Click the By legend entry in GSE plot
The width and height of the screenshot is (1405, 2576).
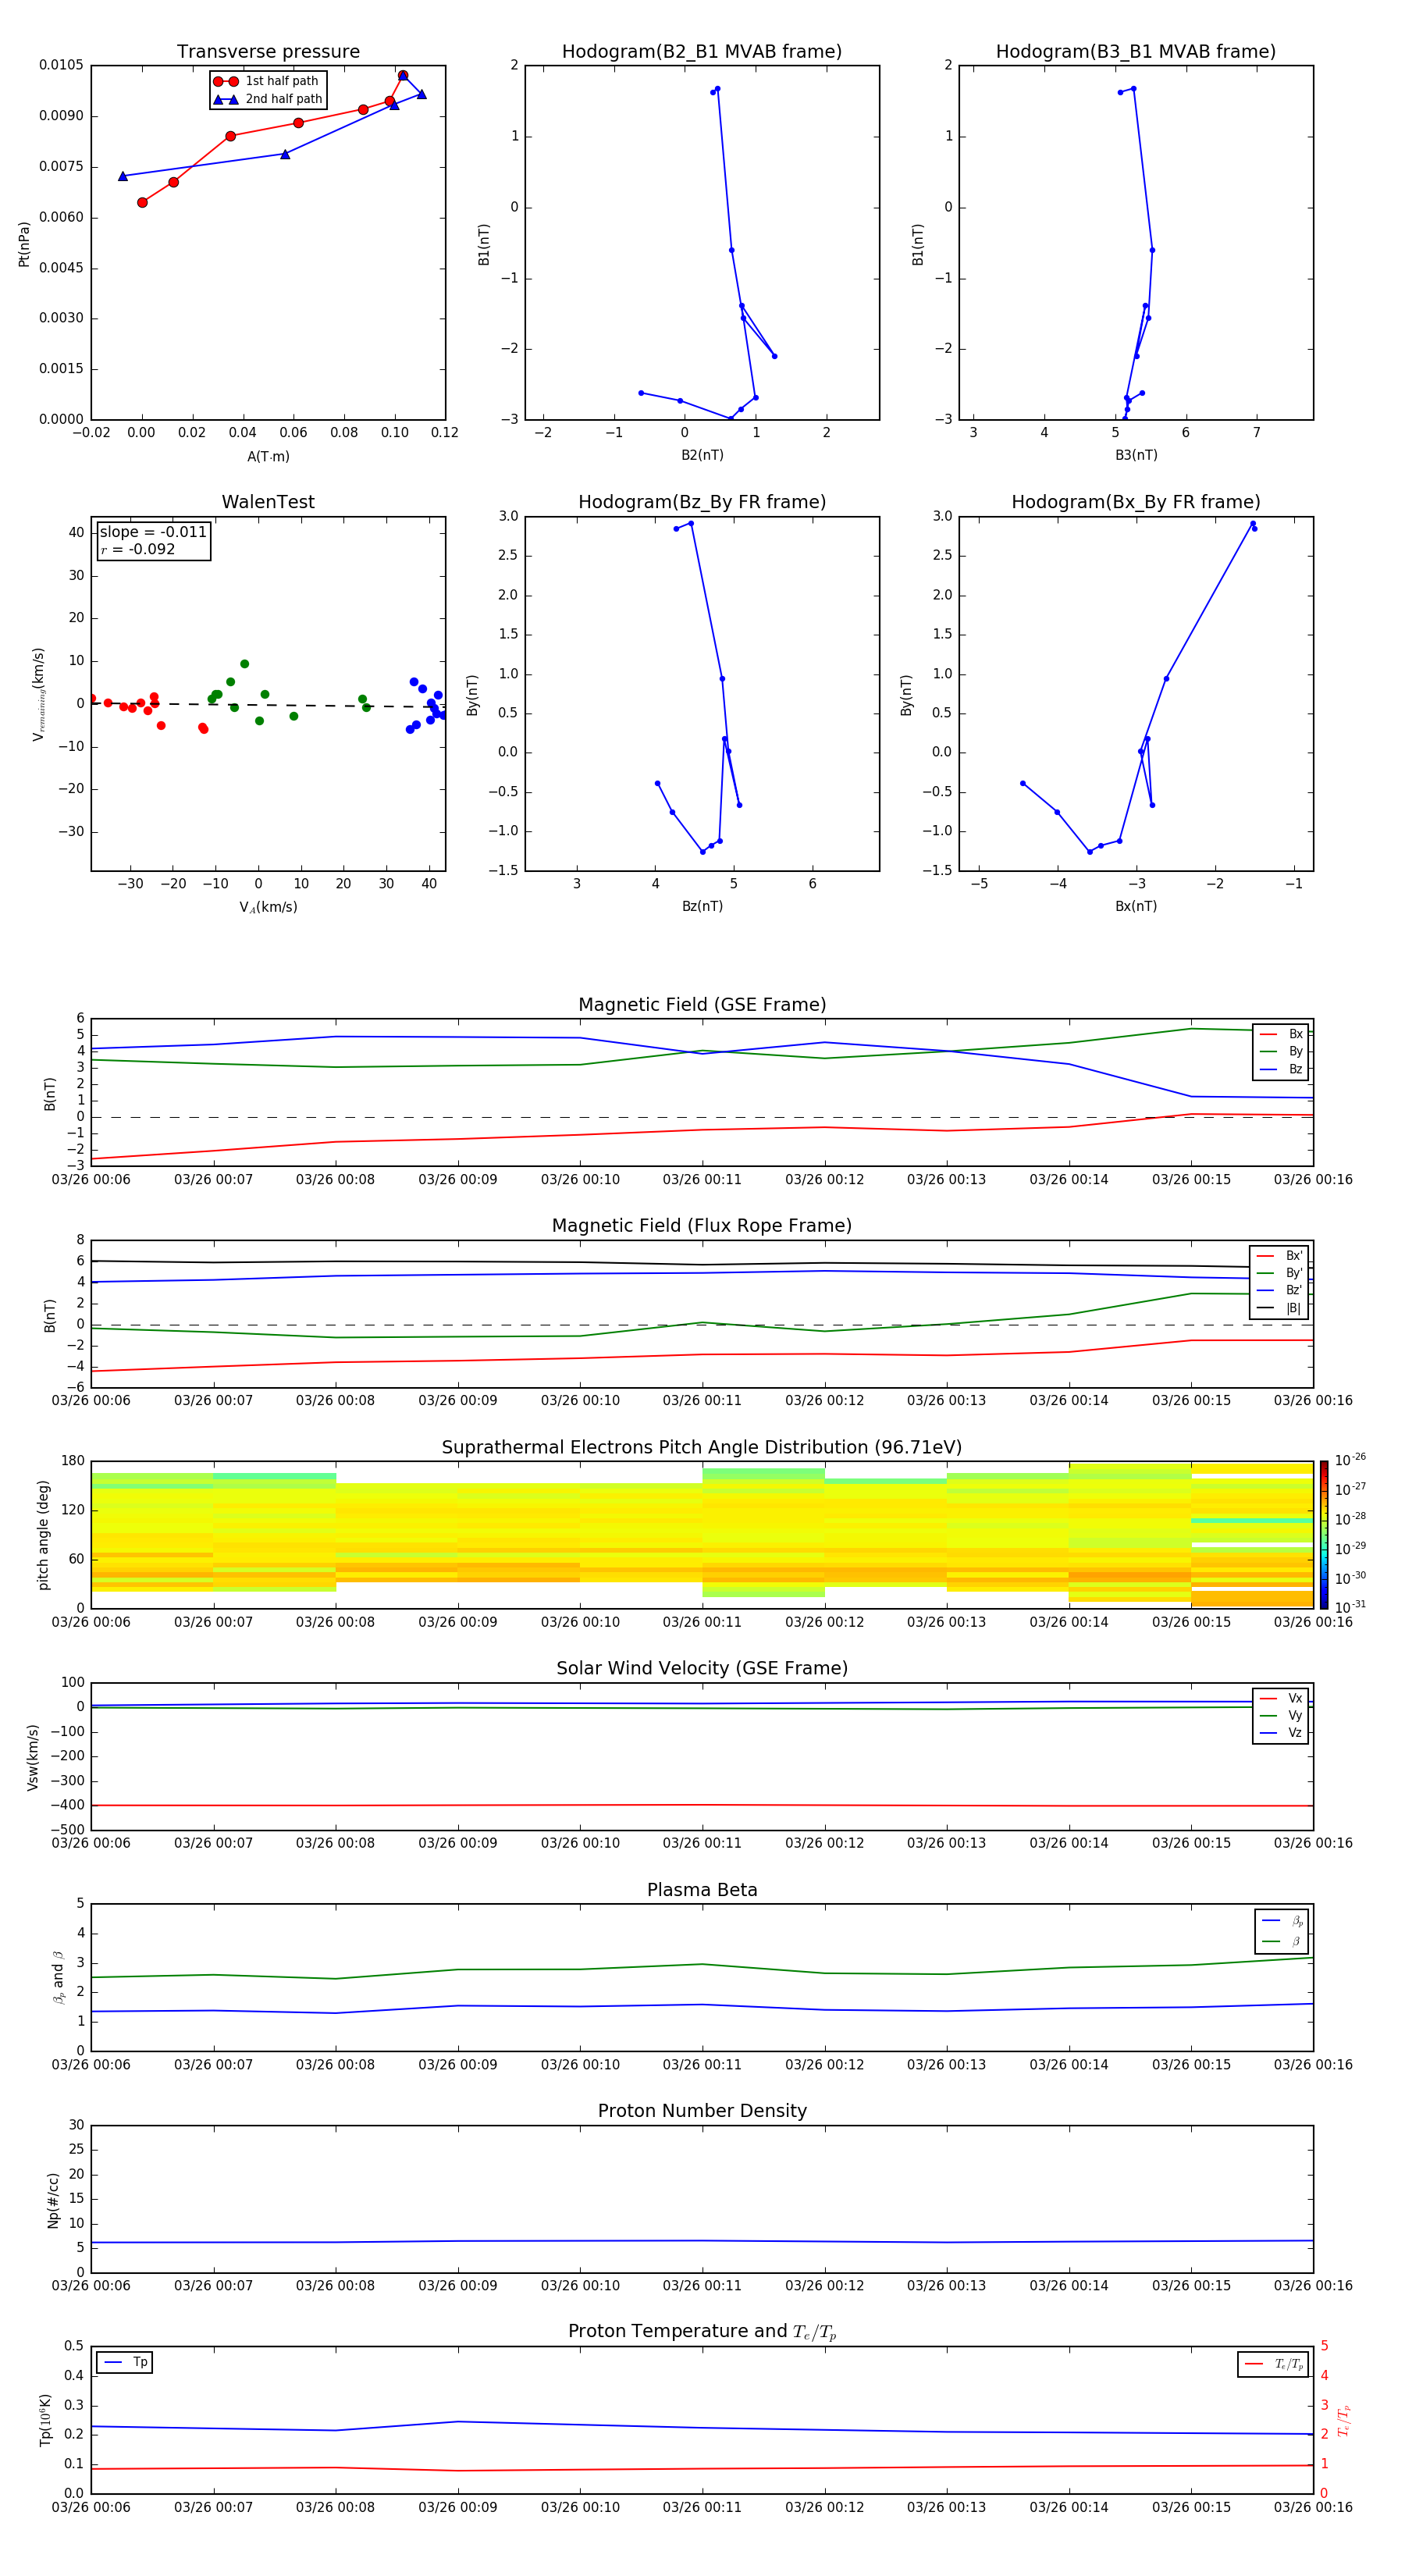pyautogui.click(x=1281, y=1052)
